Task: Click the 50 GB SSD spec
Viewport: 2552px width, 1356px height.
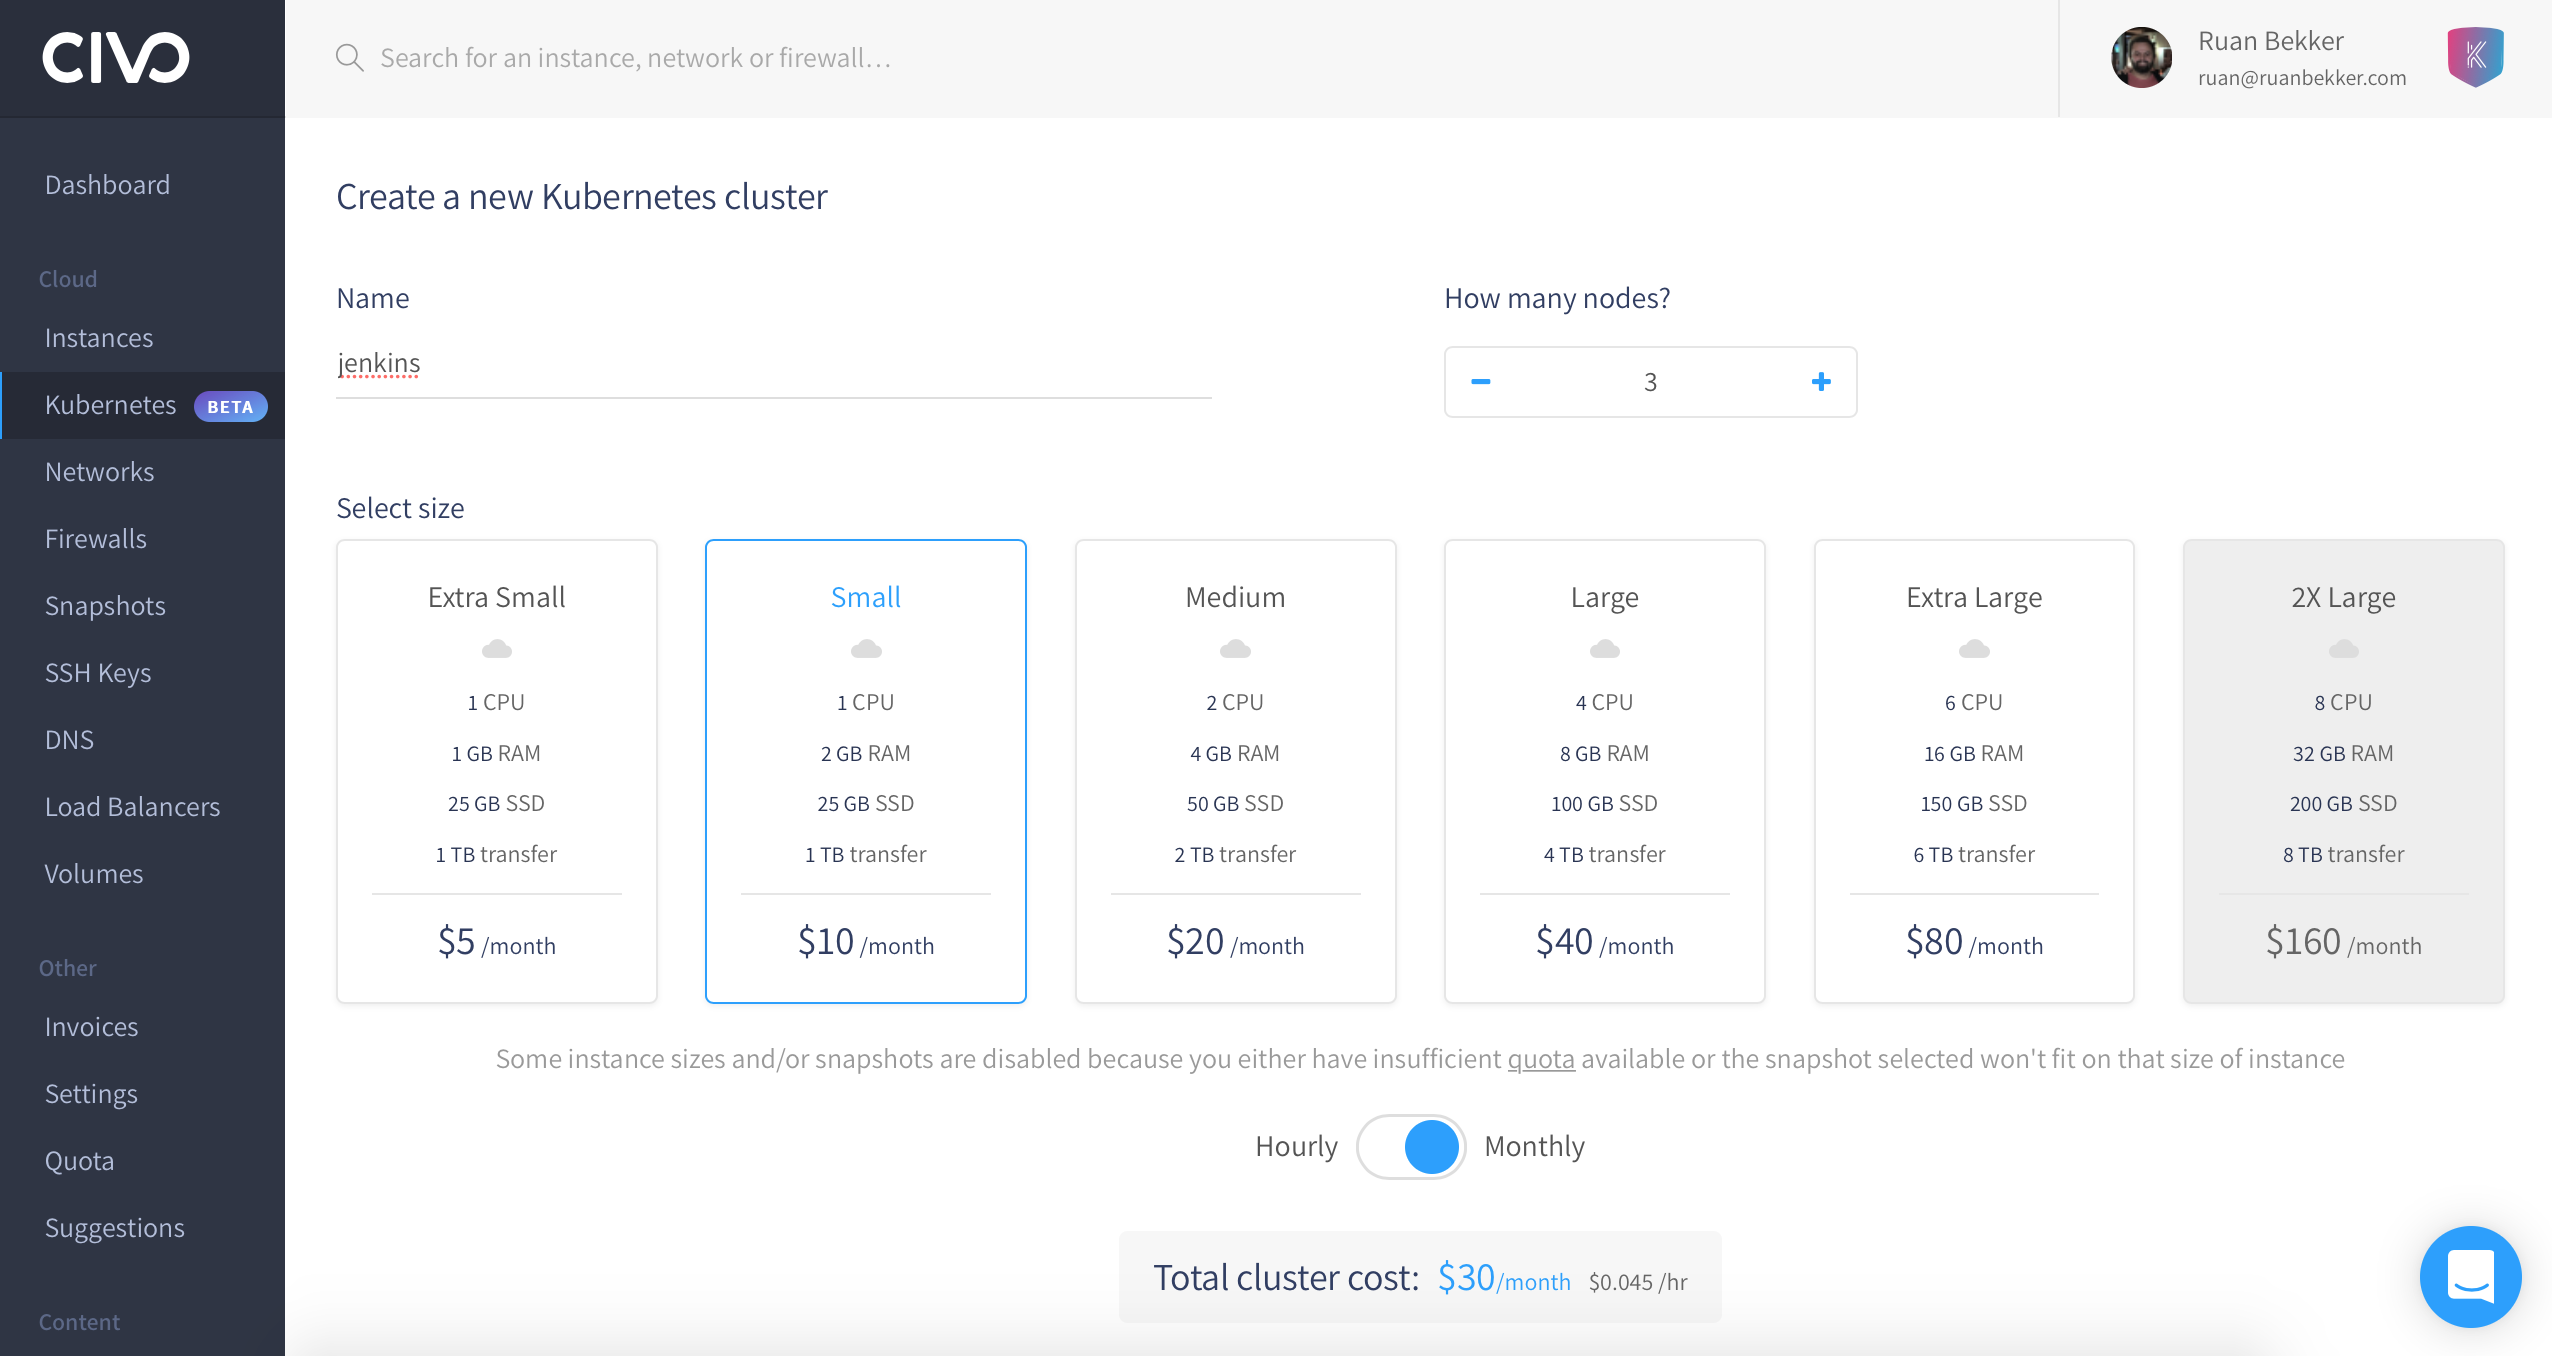Action: click(1235, 803)
